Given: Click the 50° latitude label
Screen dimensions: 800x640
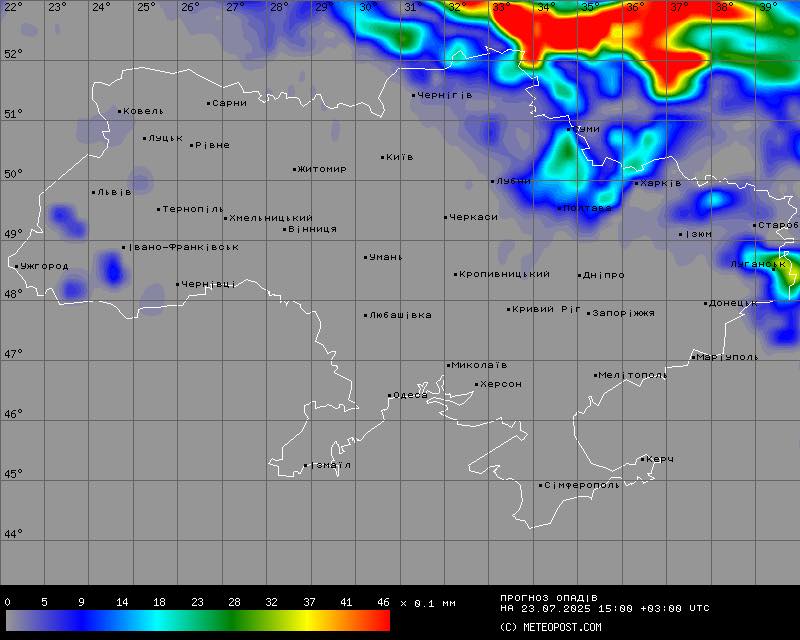Looking at the screenshot, I should pos(12,174).
